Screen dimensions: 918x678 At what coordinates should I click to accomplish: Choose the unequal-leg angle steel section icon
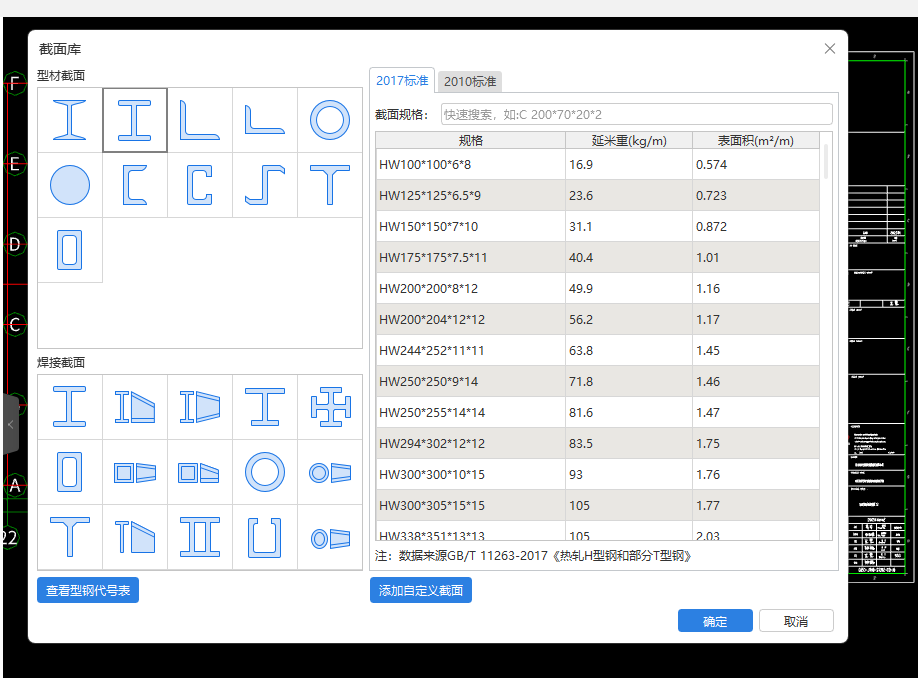click(x=265, y=120)
